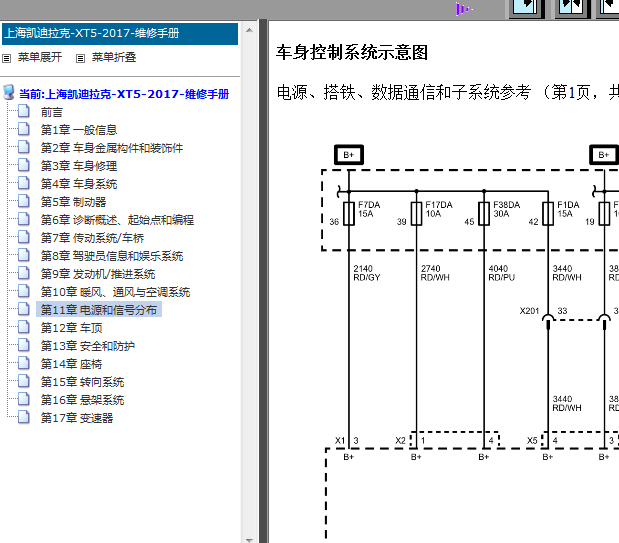
Task: Open 第14章 座椅
Action: pyautogui.click(x=71, y=364)
